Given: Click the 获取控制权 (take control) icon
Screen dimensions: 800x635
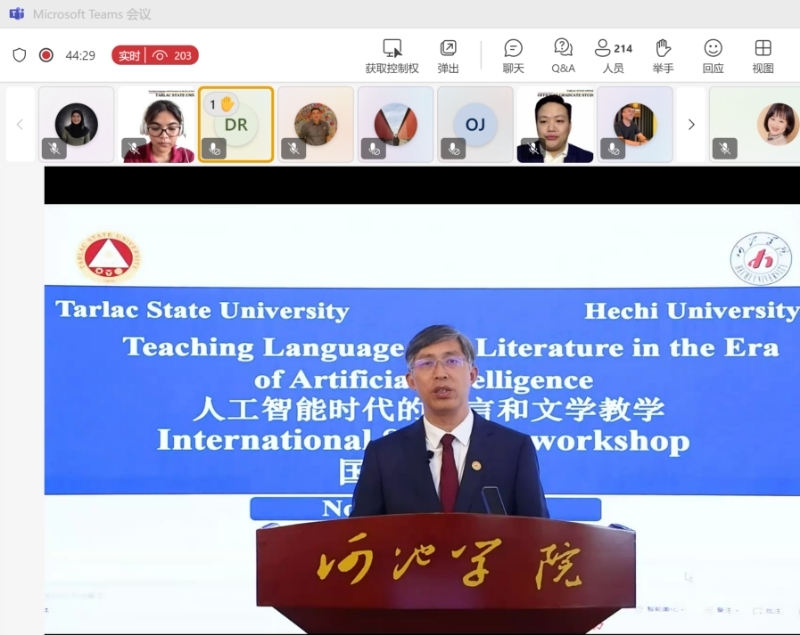Looking at the screenshot, I should (x=392, y=48).
